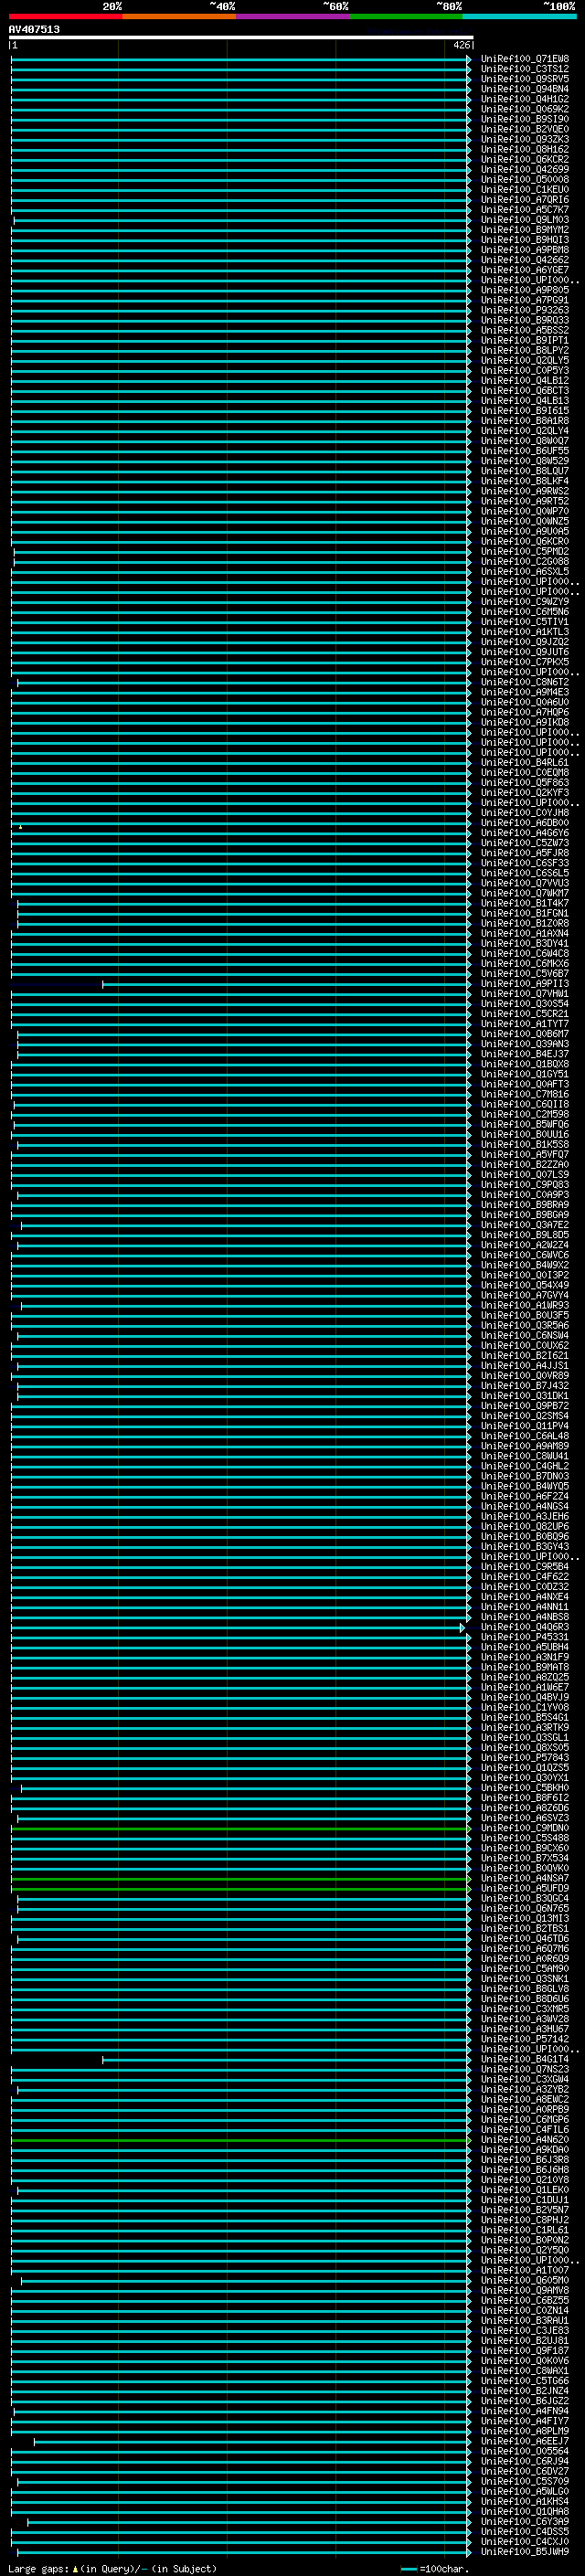Select hit label UniRef100_Q8H162
585x2576 pixels.
524,149
